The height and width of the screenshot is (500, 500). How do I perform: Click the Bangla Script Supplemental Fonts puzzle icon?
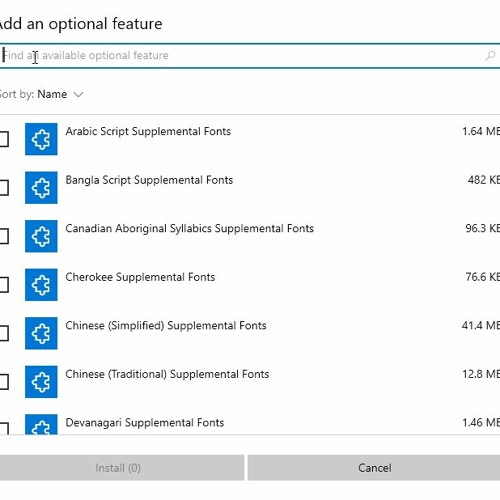41,188
